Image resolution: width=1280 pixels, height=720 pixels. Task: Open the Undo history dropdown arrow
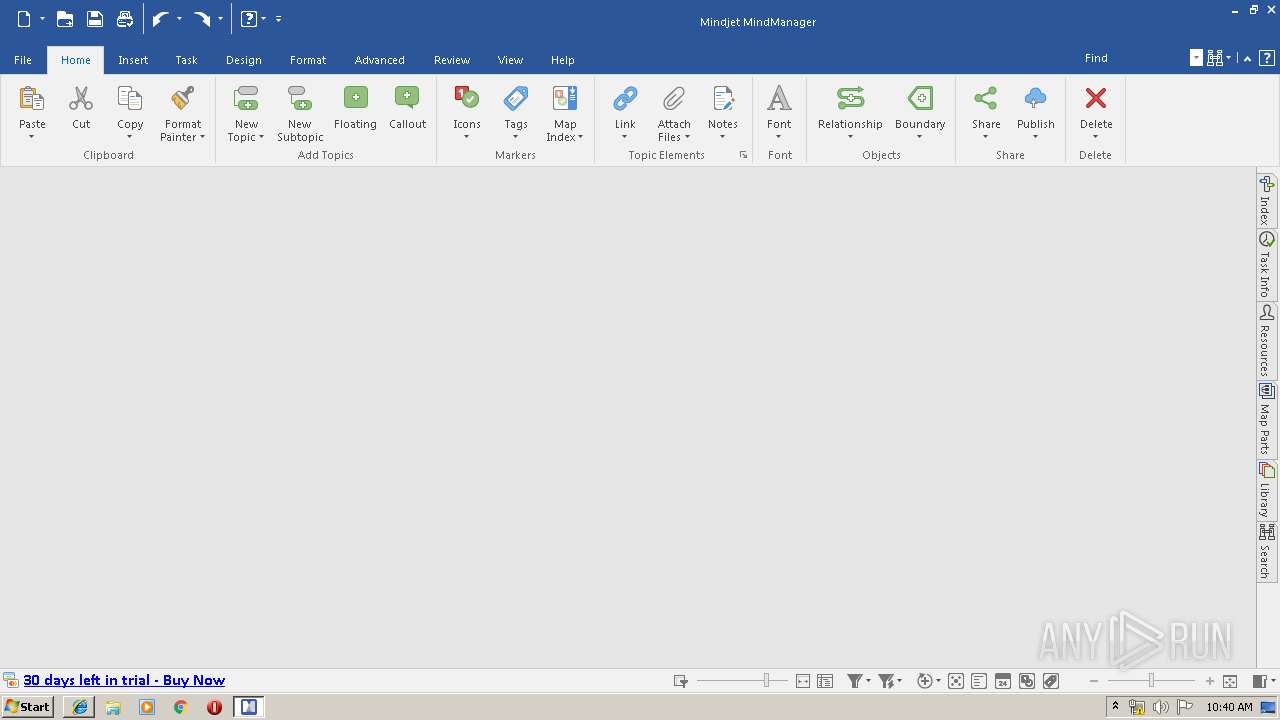pos(179,19)
